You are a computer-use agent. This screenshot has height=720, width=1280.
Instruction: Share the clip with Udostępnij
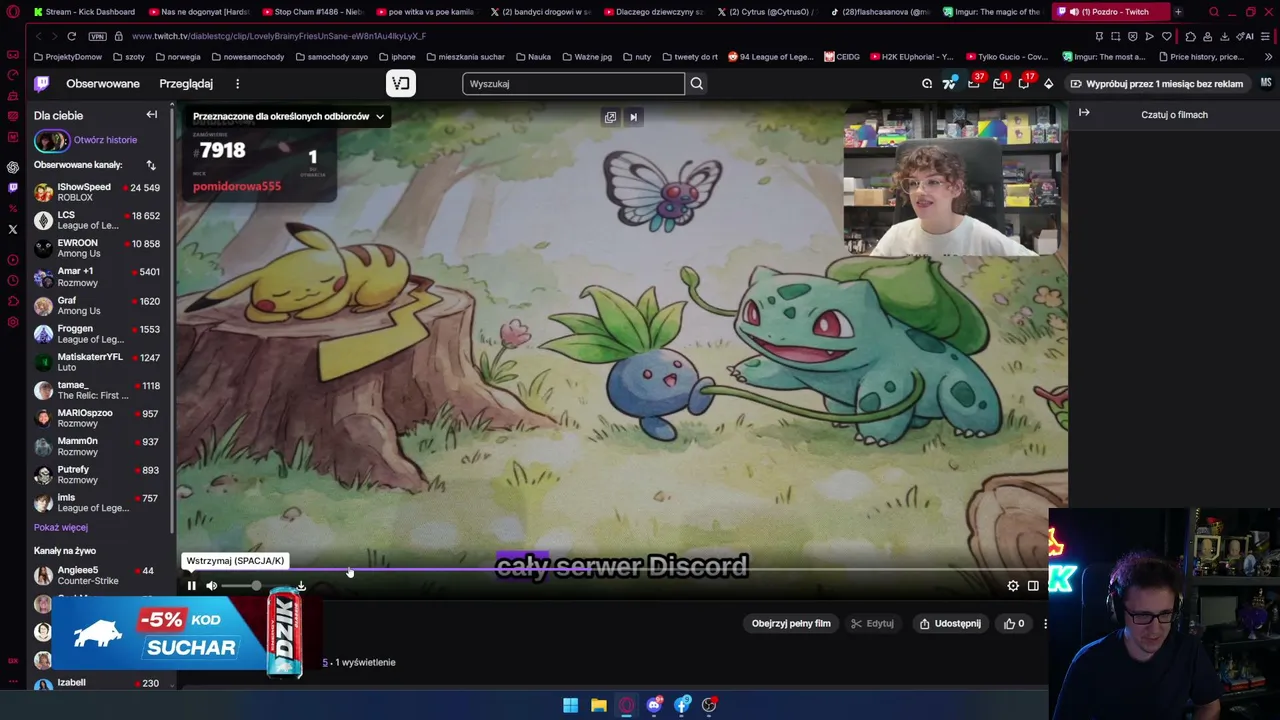[x=950, y=624]
